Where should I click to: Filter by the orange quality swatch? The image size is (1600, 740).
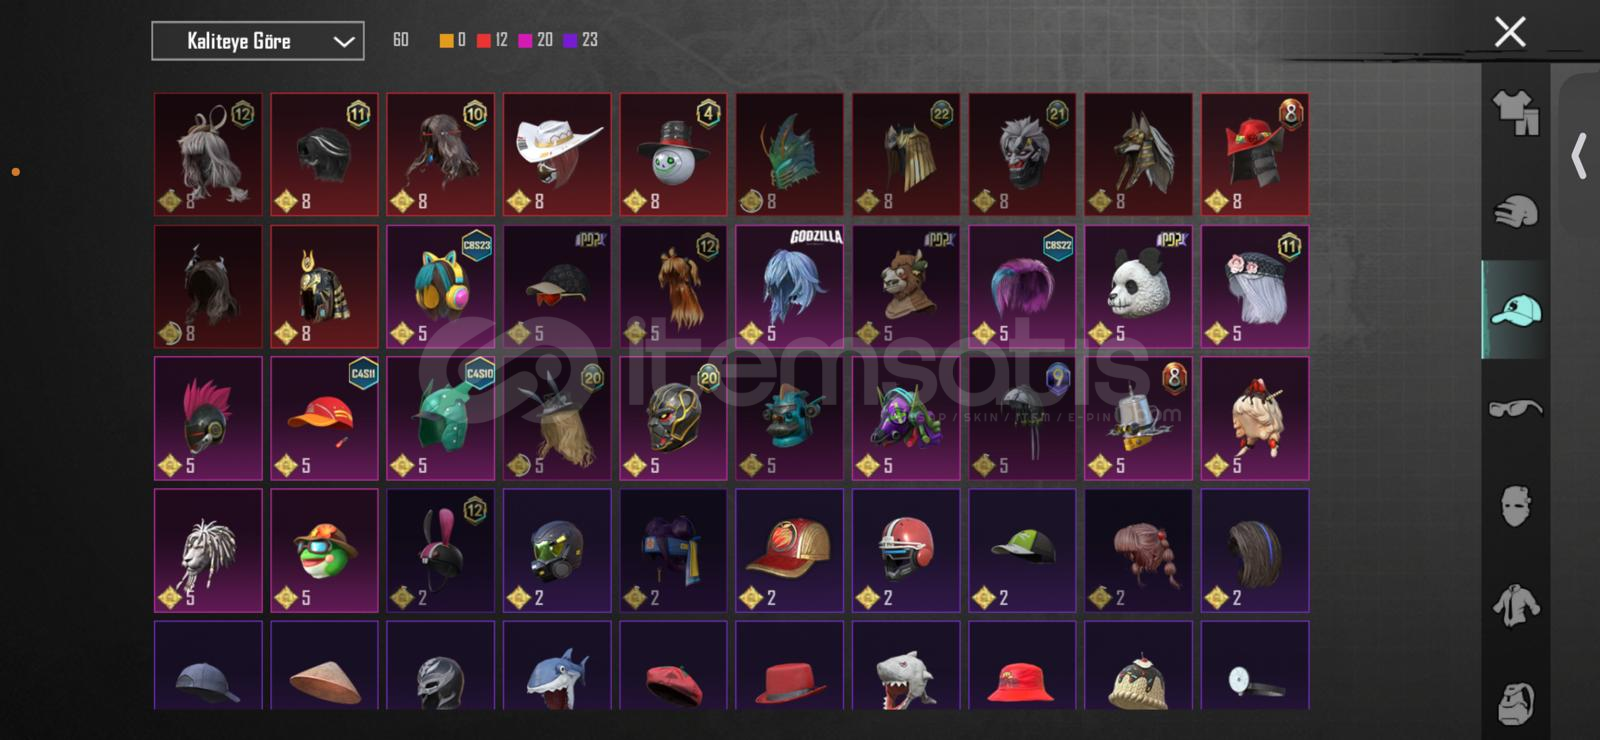click(x=446, y=40)
